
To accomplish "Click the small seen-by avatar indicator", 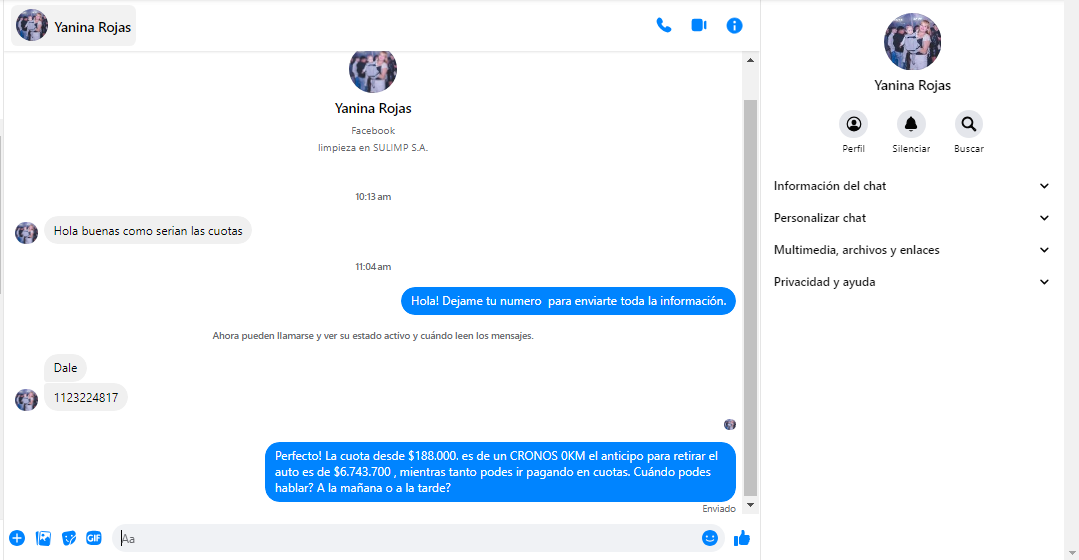I will coord(729,424).
